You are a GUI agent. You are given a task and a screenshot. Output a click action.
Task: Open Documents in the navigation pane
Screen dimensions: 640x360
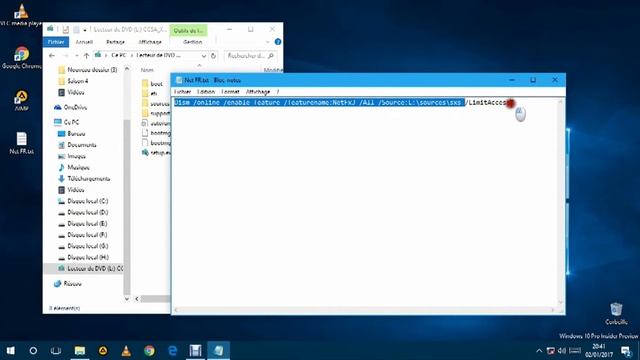click(x=77, y=145)
